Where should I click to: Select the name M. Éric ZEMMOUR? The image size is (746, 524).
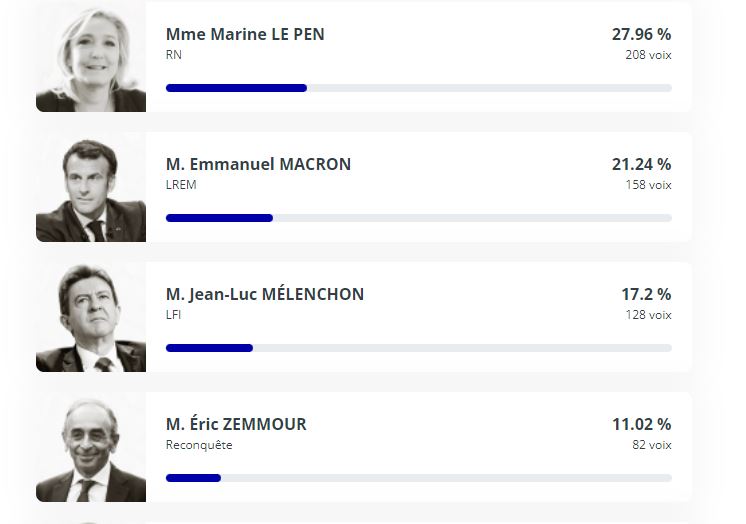236,424
